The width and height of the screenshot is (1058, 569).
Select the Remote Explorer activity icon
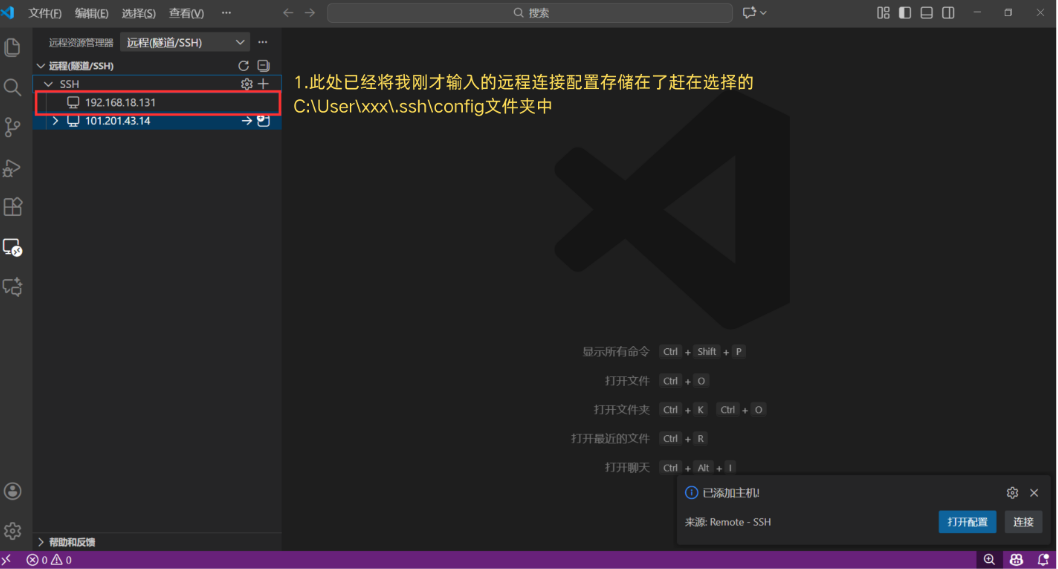click(x=12, y=247)
